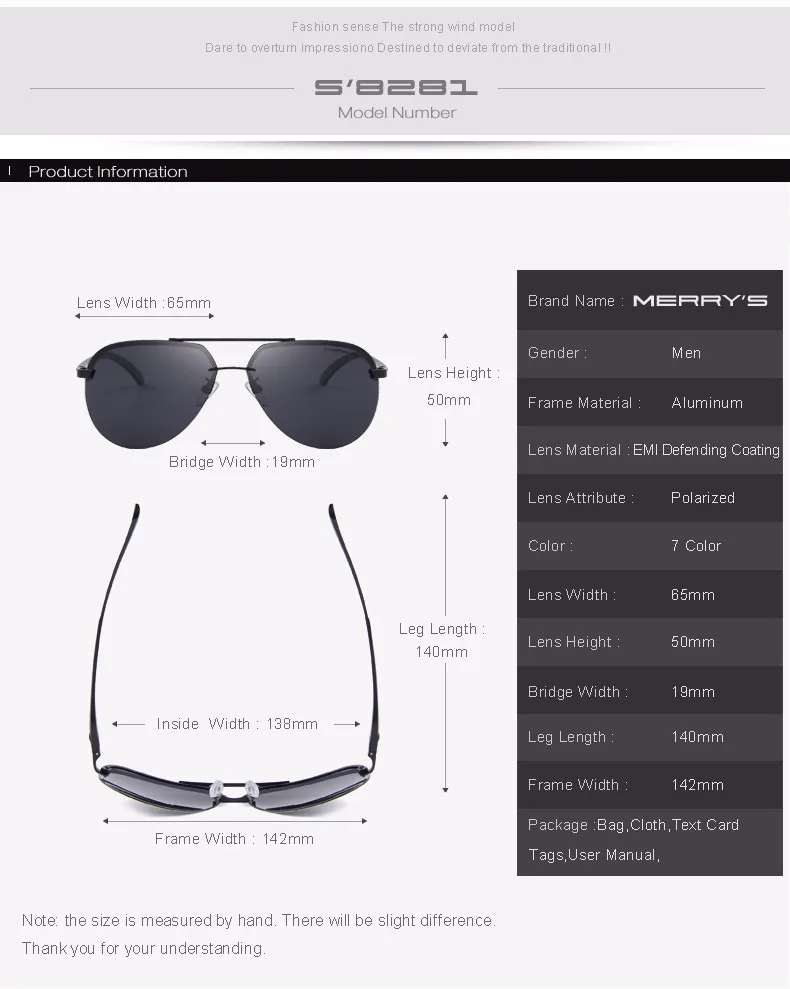This screenshot has width=790, height=989.
Task: Click '142mm' Frame Width table value
Action: pos(697,785)
